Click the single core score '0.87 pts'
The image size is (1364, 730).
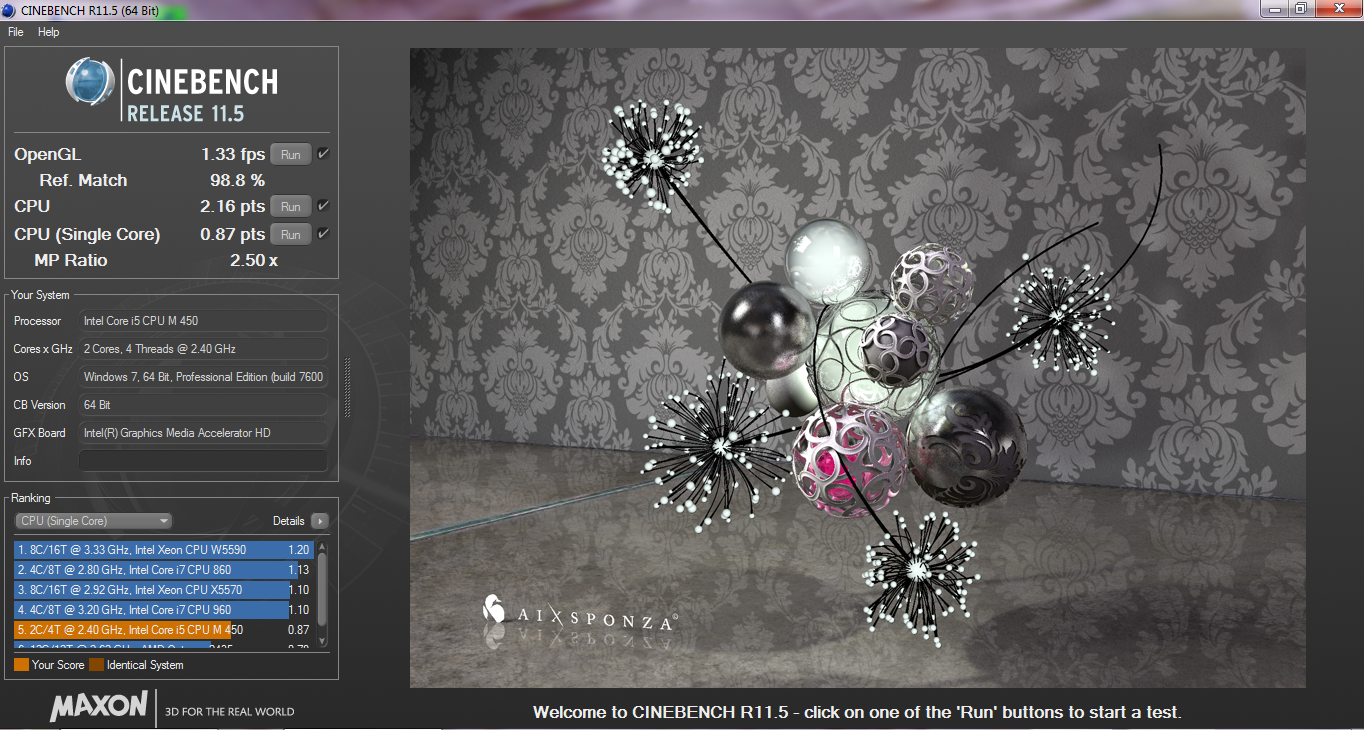(x=233, y=234)
